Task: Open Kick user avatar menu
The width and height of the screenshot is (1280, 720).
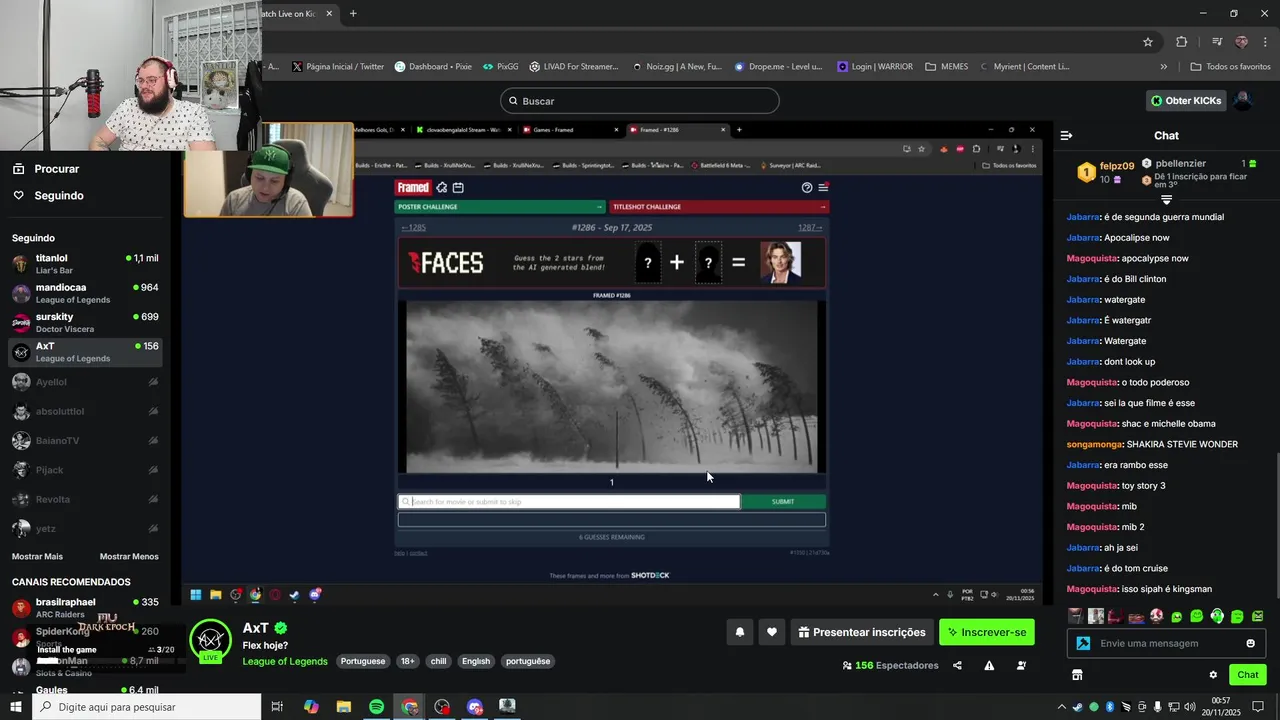Action: (1243, 100)
